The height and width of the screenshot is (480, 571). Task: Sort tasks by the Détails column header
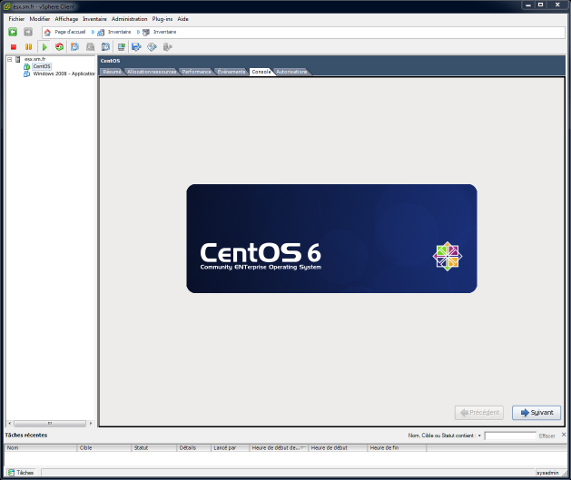pyautogui.click(x=194, y=448)
